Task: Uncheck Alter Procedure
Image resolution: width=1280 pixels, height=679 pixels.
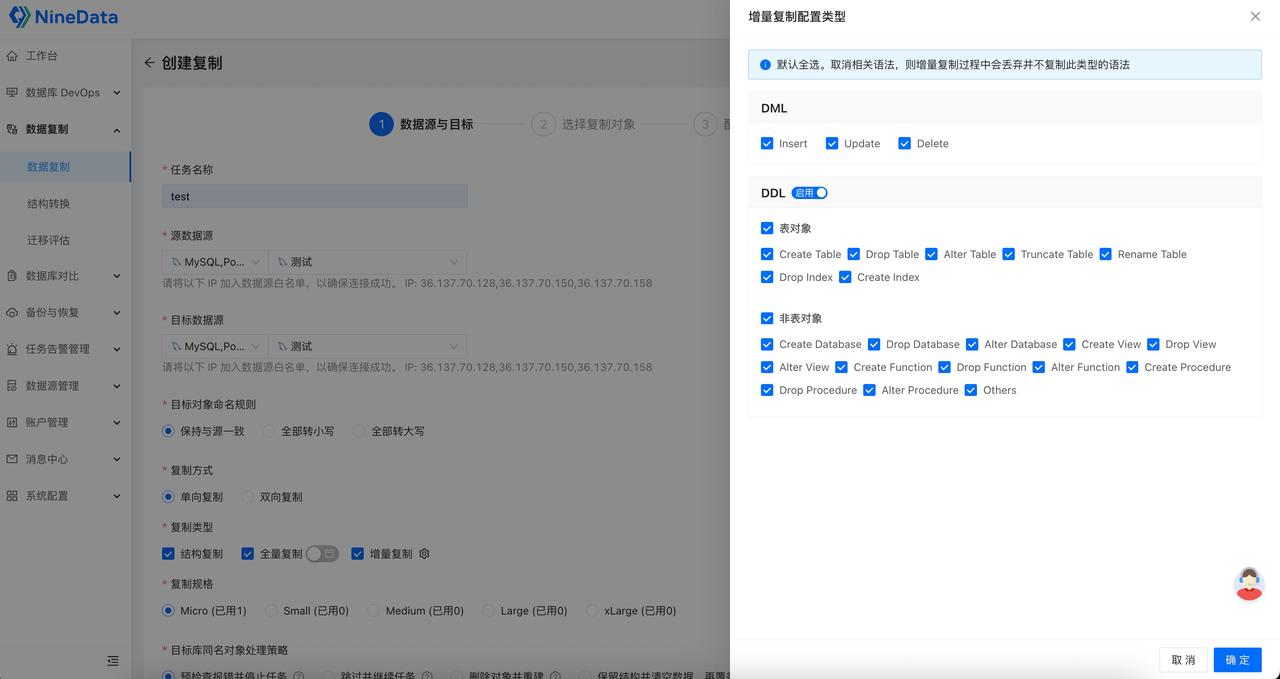Action: 869,390
